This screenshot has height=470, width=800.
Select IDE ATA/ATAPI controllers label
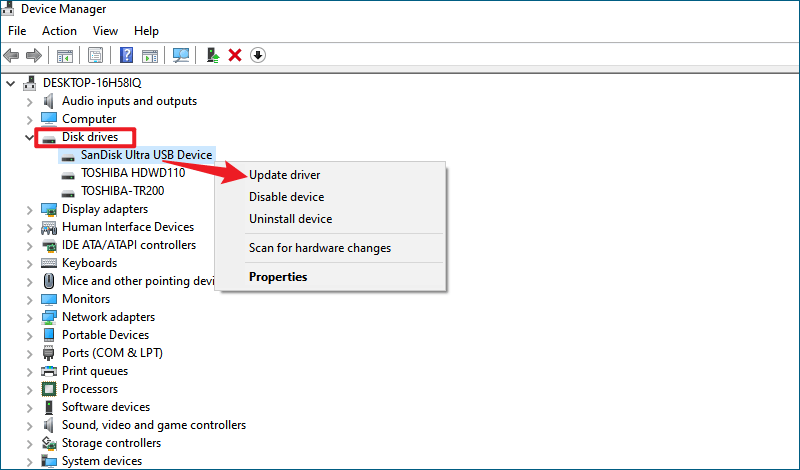(129, 245)
